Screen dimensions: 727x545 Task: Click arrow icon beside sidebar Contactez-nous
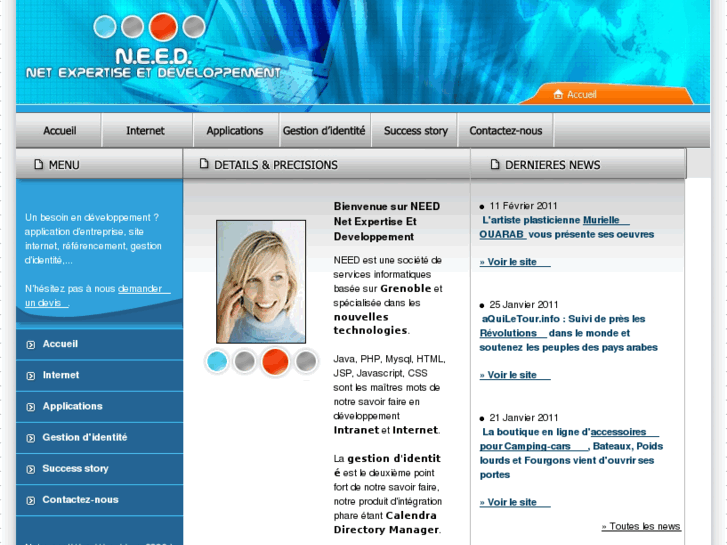point(31,500)
